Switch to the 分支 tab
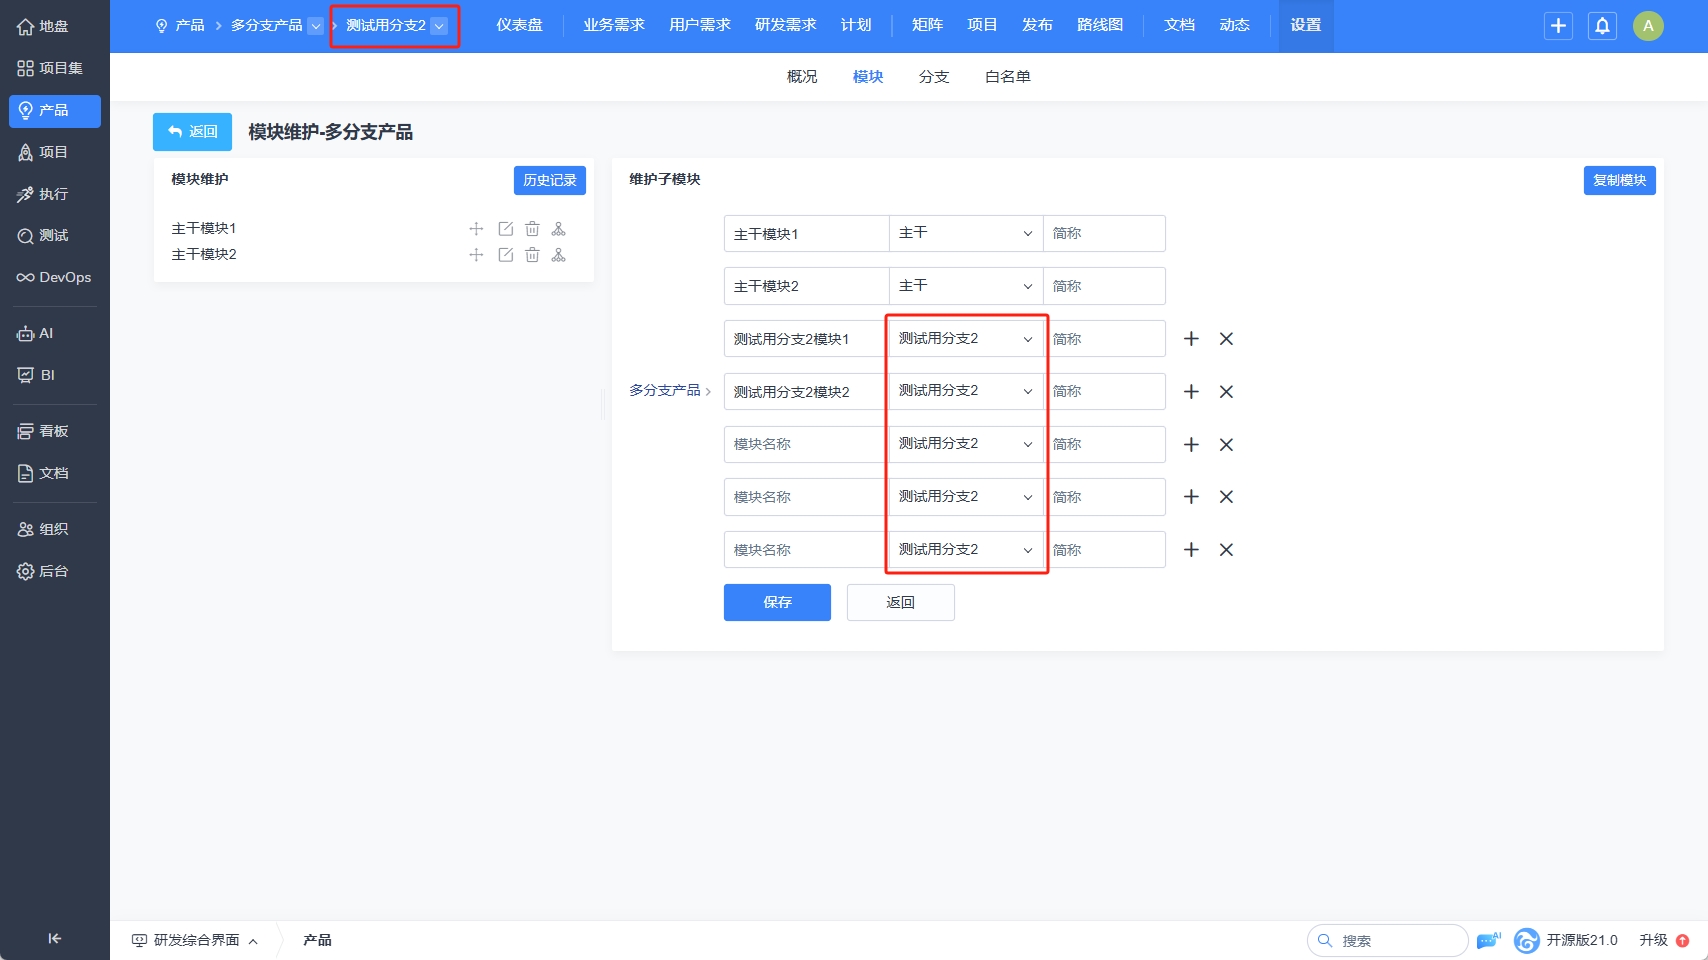The image size is (1708, 960). click(x=933, y=77)
